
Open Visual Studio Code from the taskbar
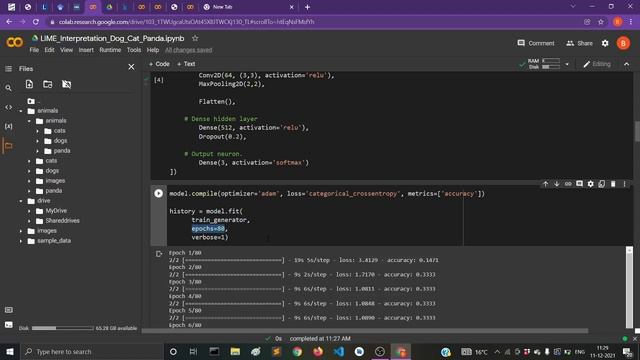click(x=339, y=351)
